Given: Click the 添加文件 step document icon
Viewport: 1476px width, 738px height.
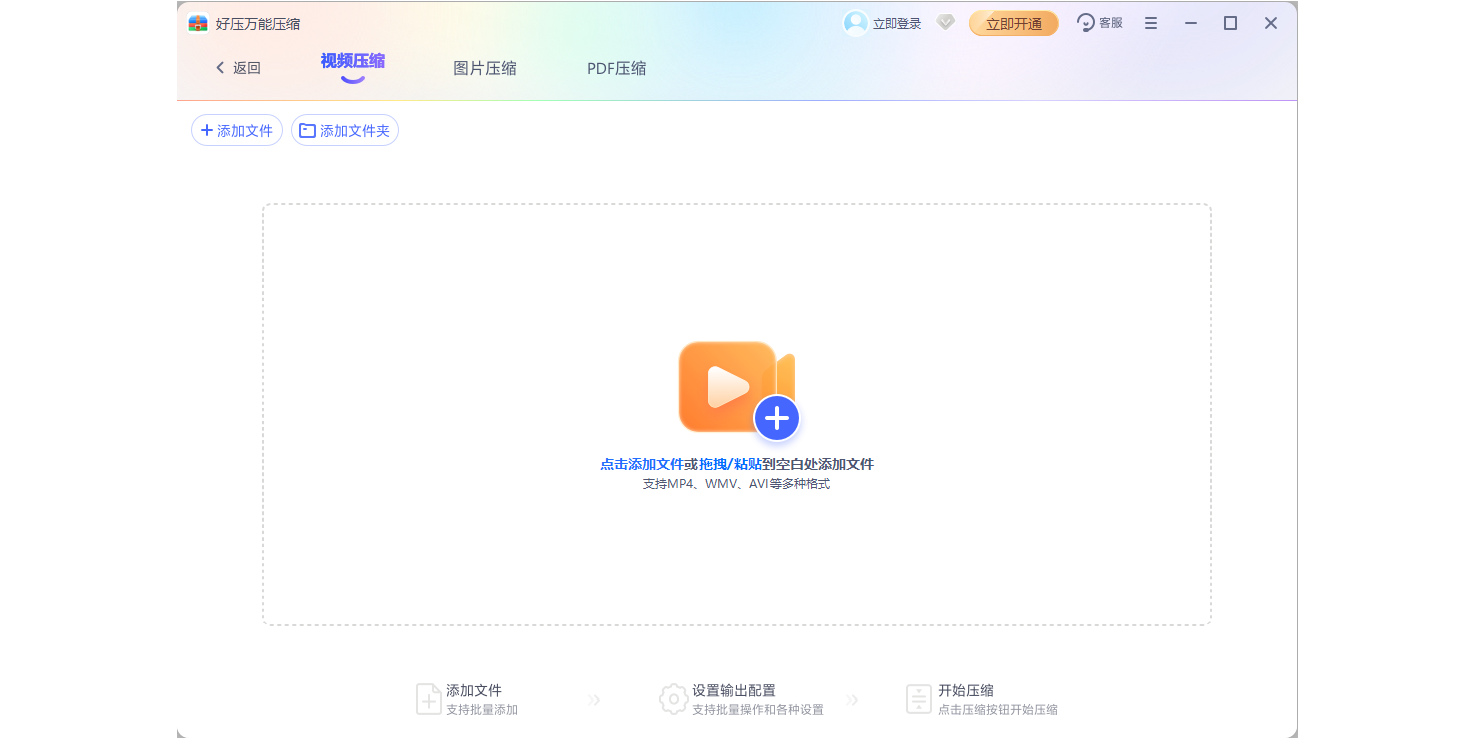Looking at the screenshot, I should click(x=428, y=699).
